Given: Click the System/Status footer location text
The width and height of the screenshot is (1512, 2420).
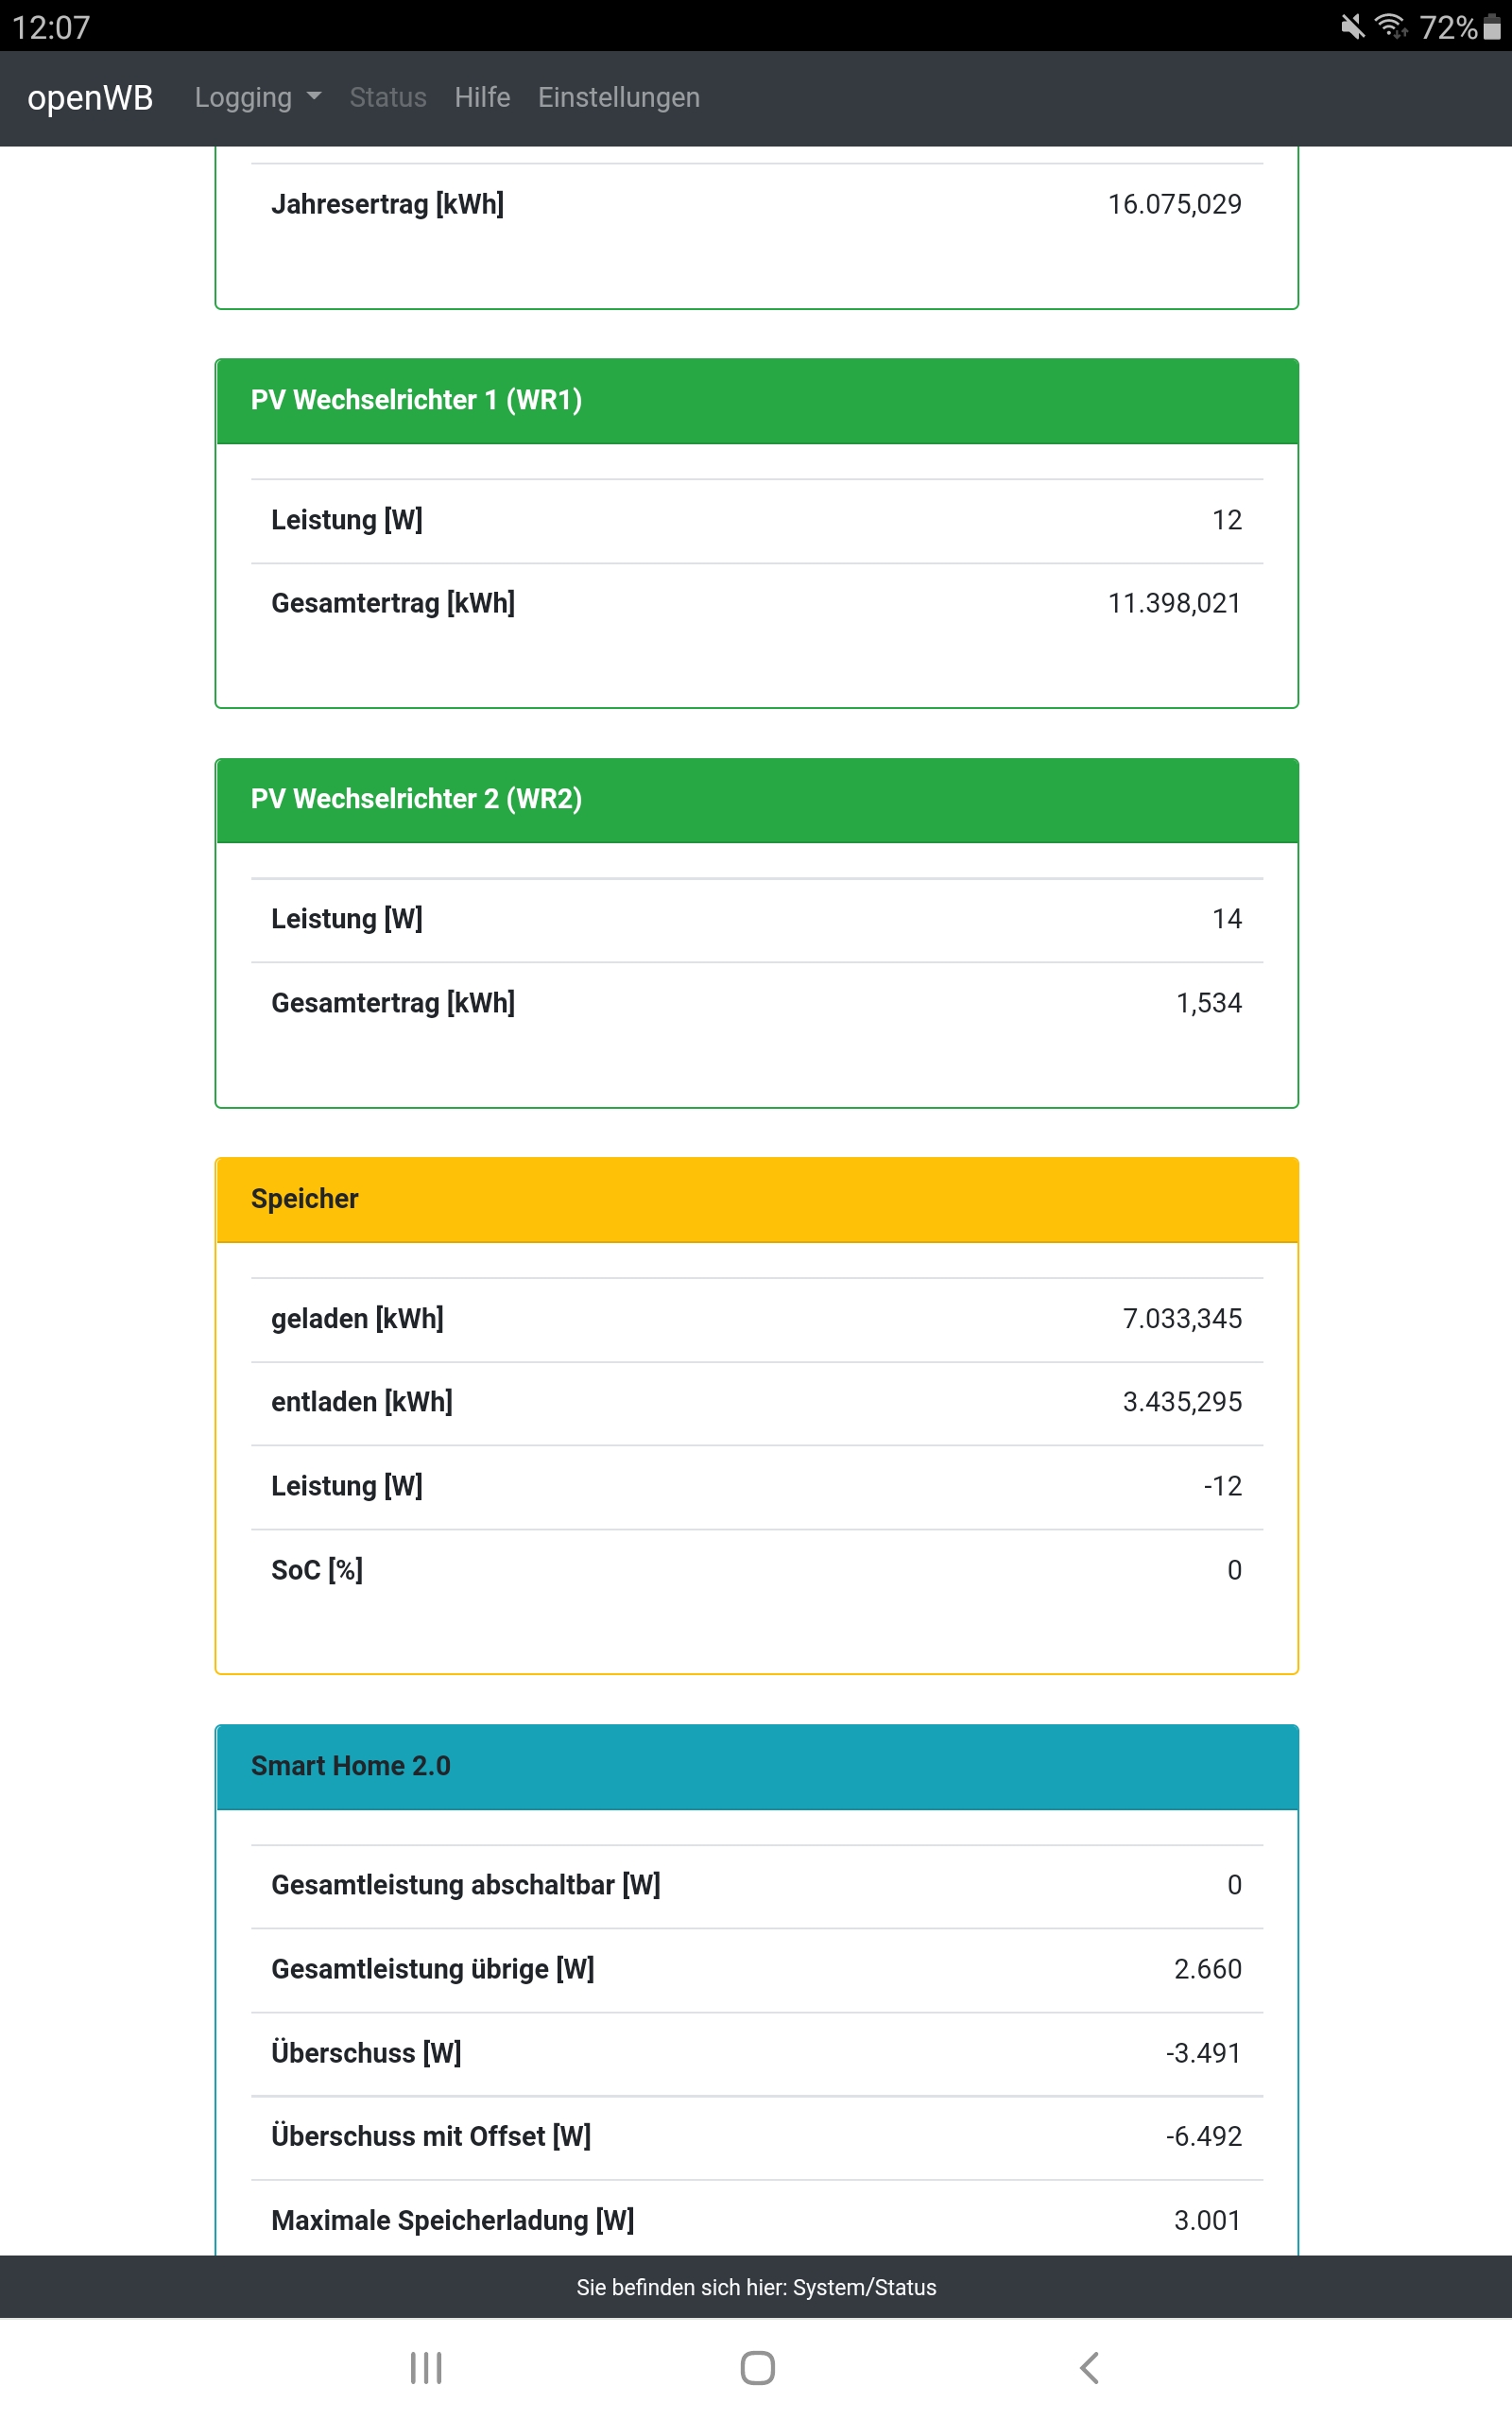Looking at the screenshot, I should tap(756, 2287).
